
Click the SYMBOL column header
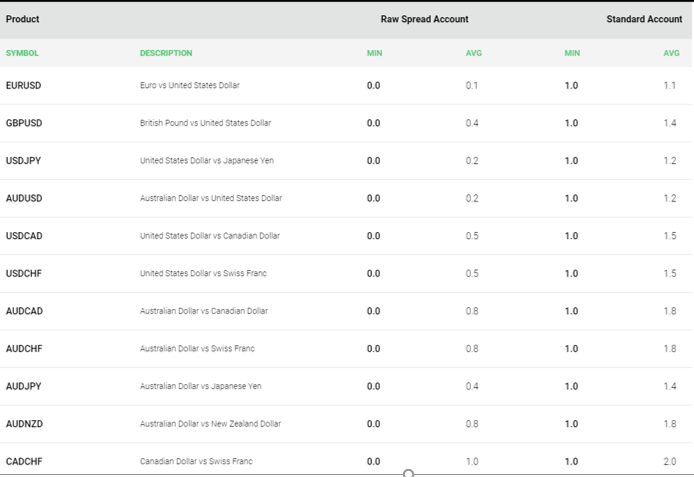22,53
